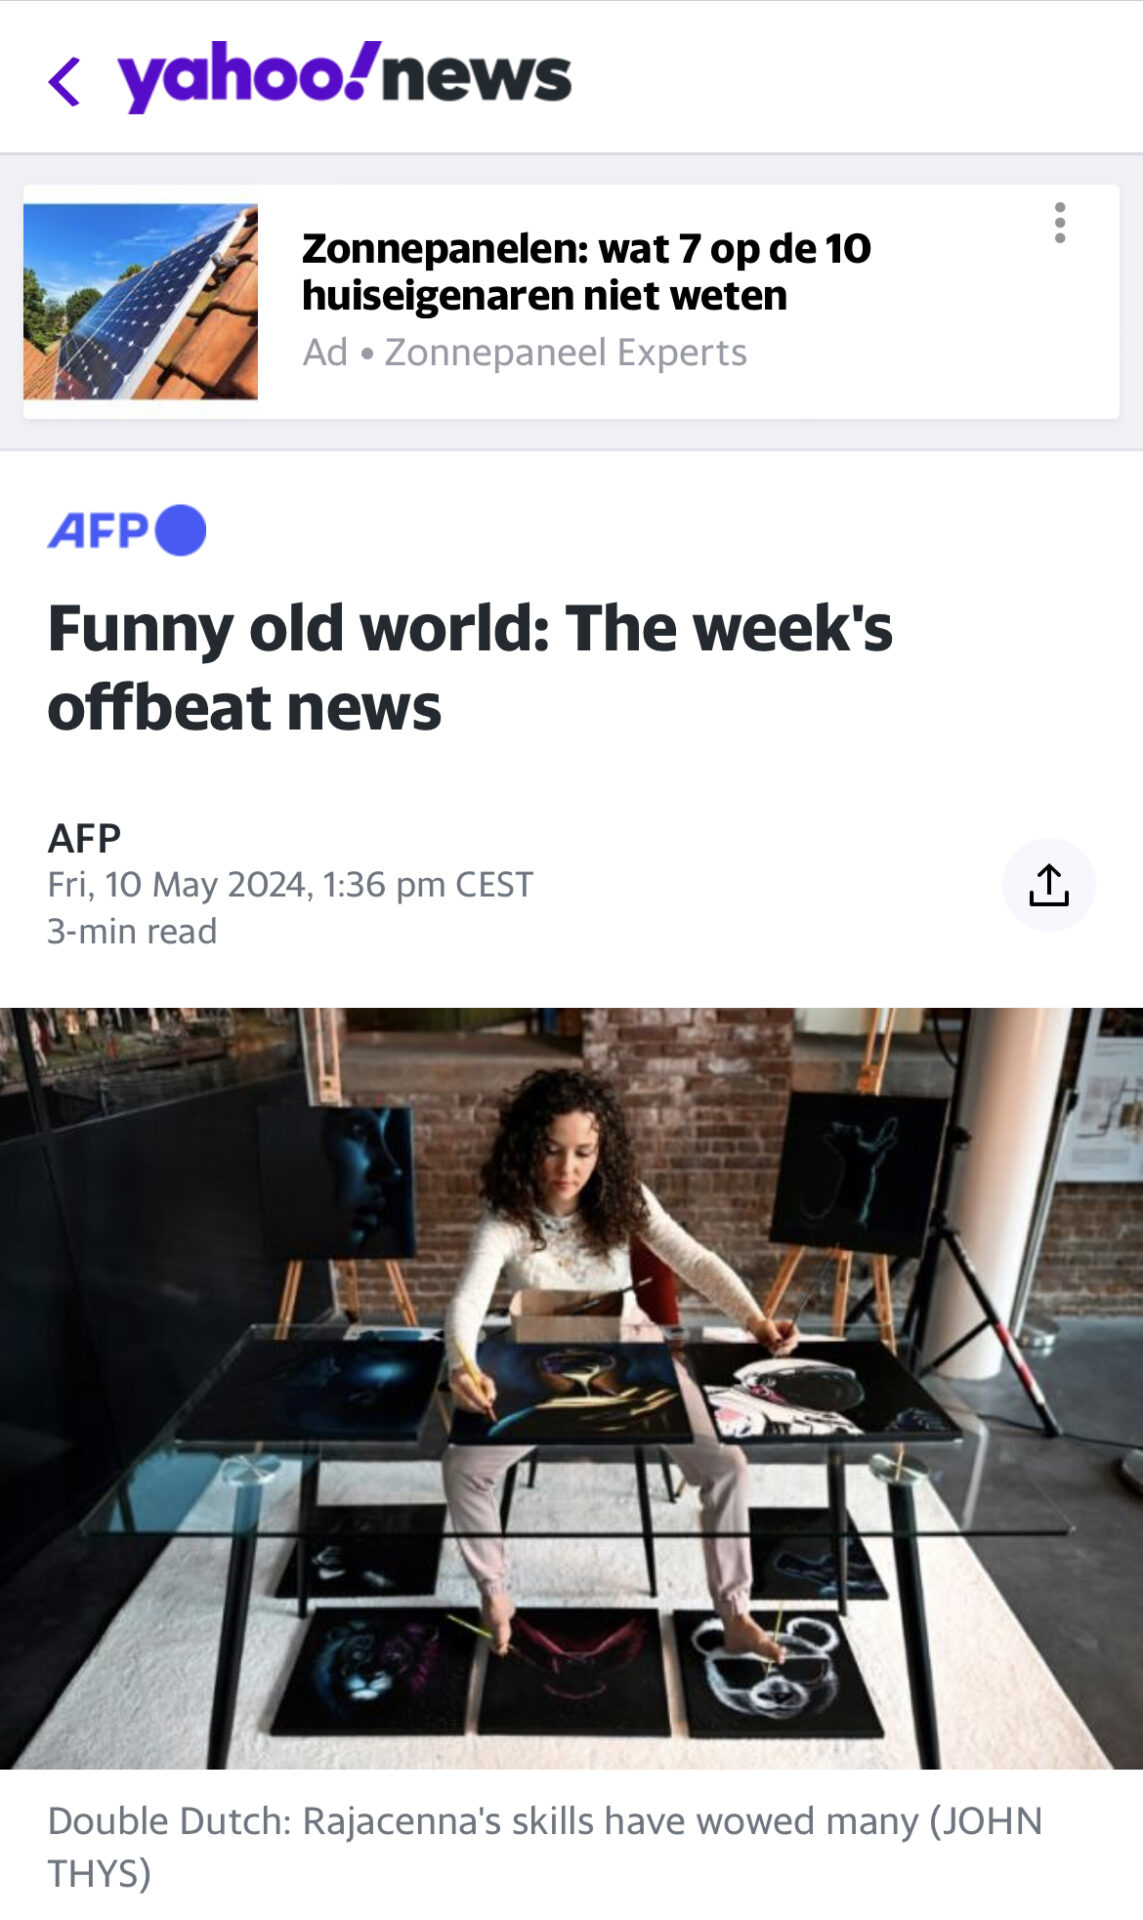Select the Funny old world article headline
The height and width of the screenshot is (1920, 1143).
[470, 667]
